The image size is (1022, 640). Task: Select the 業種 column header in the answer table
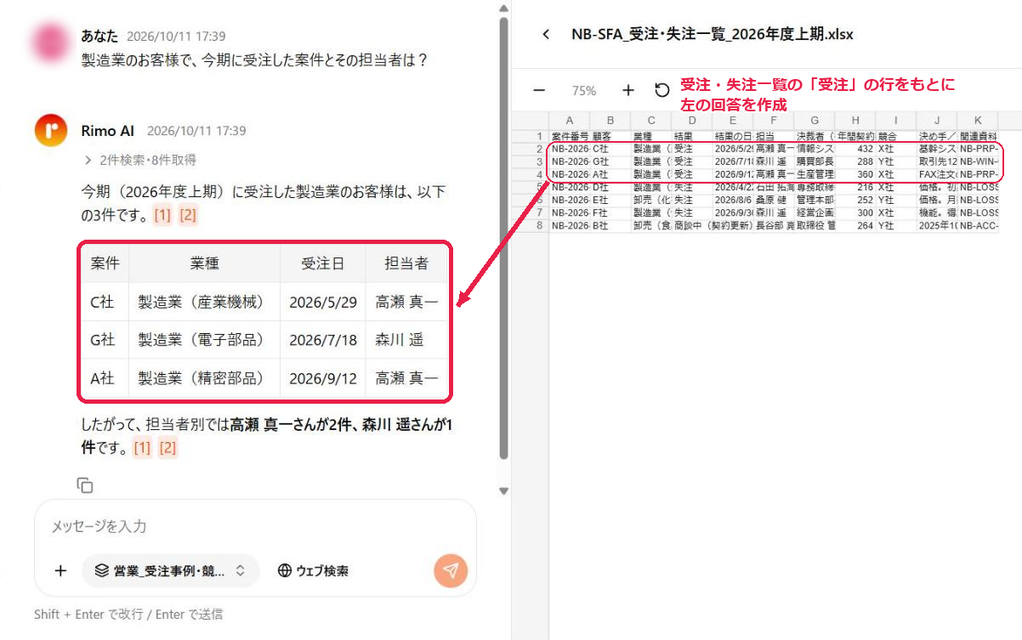(205, 263)
